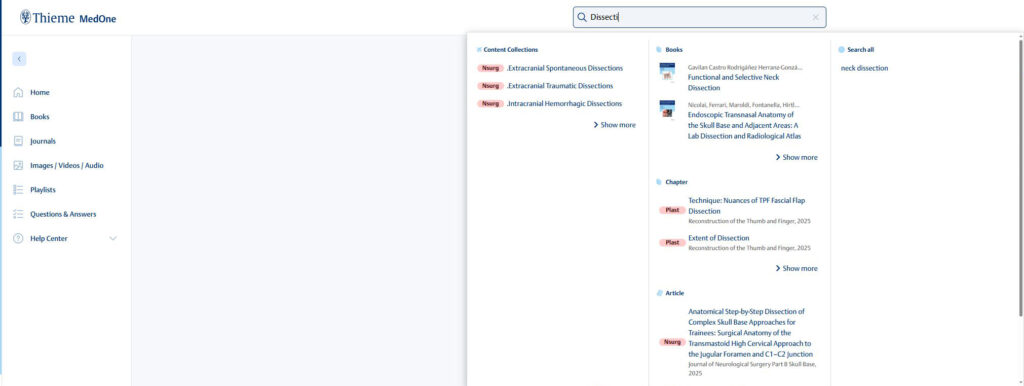The height and width of the screenshot is (386, 1024).
Task: Show more Content Collections results
Action: pos(615,125)
